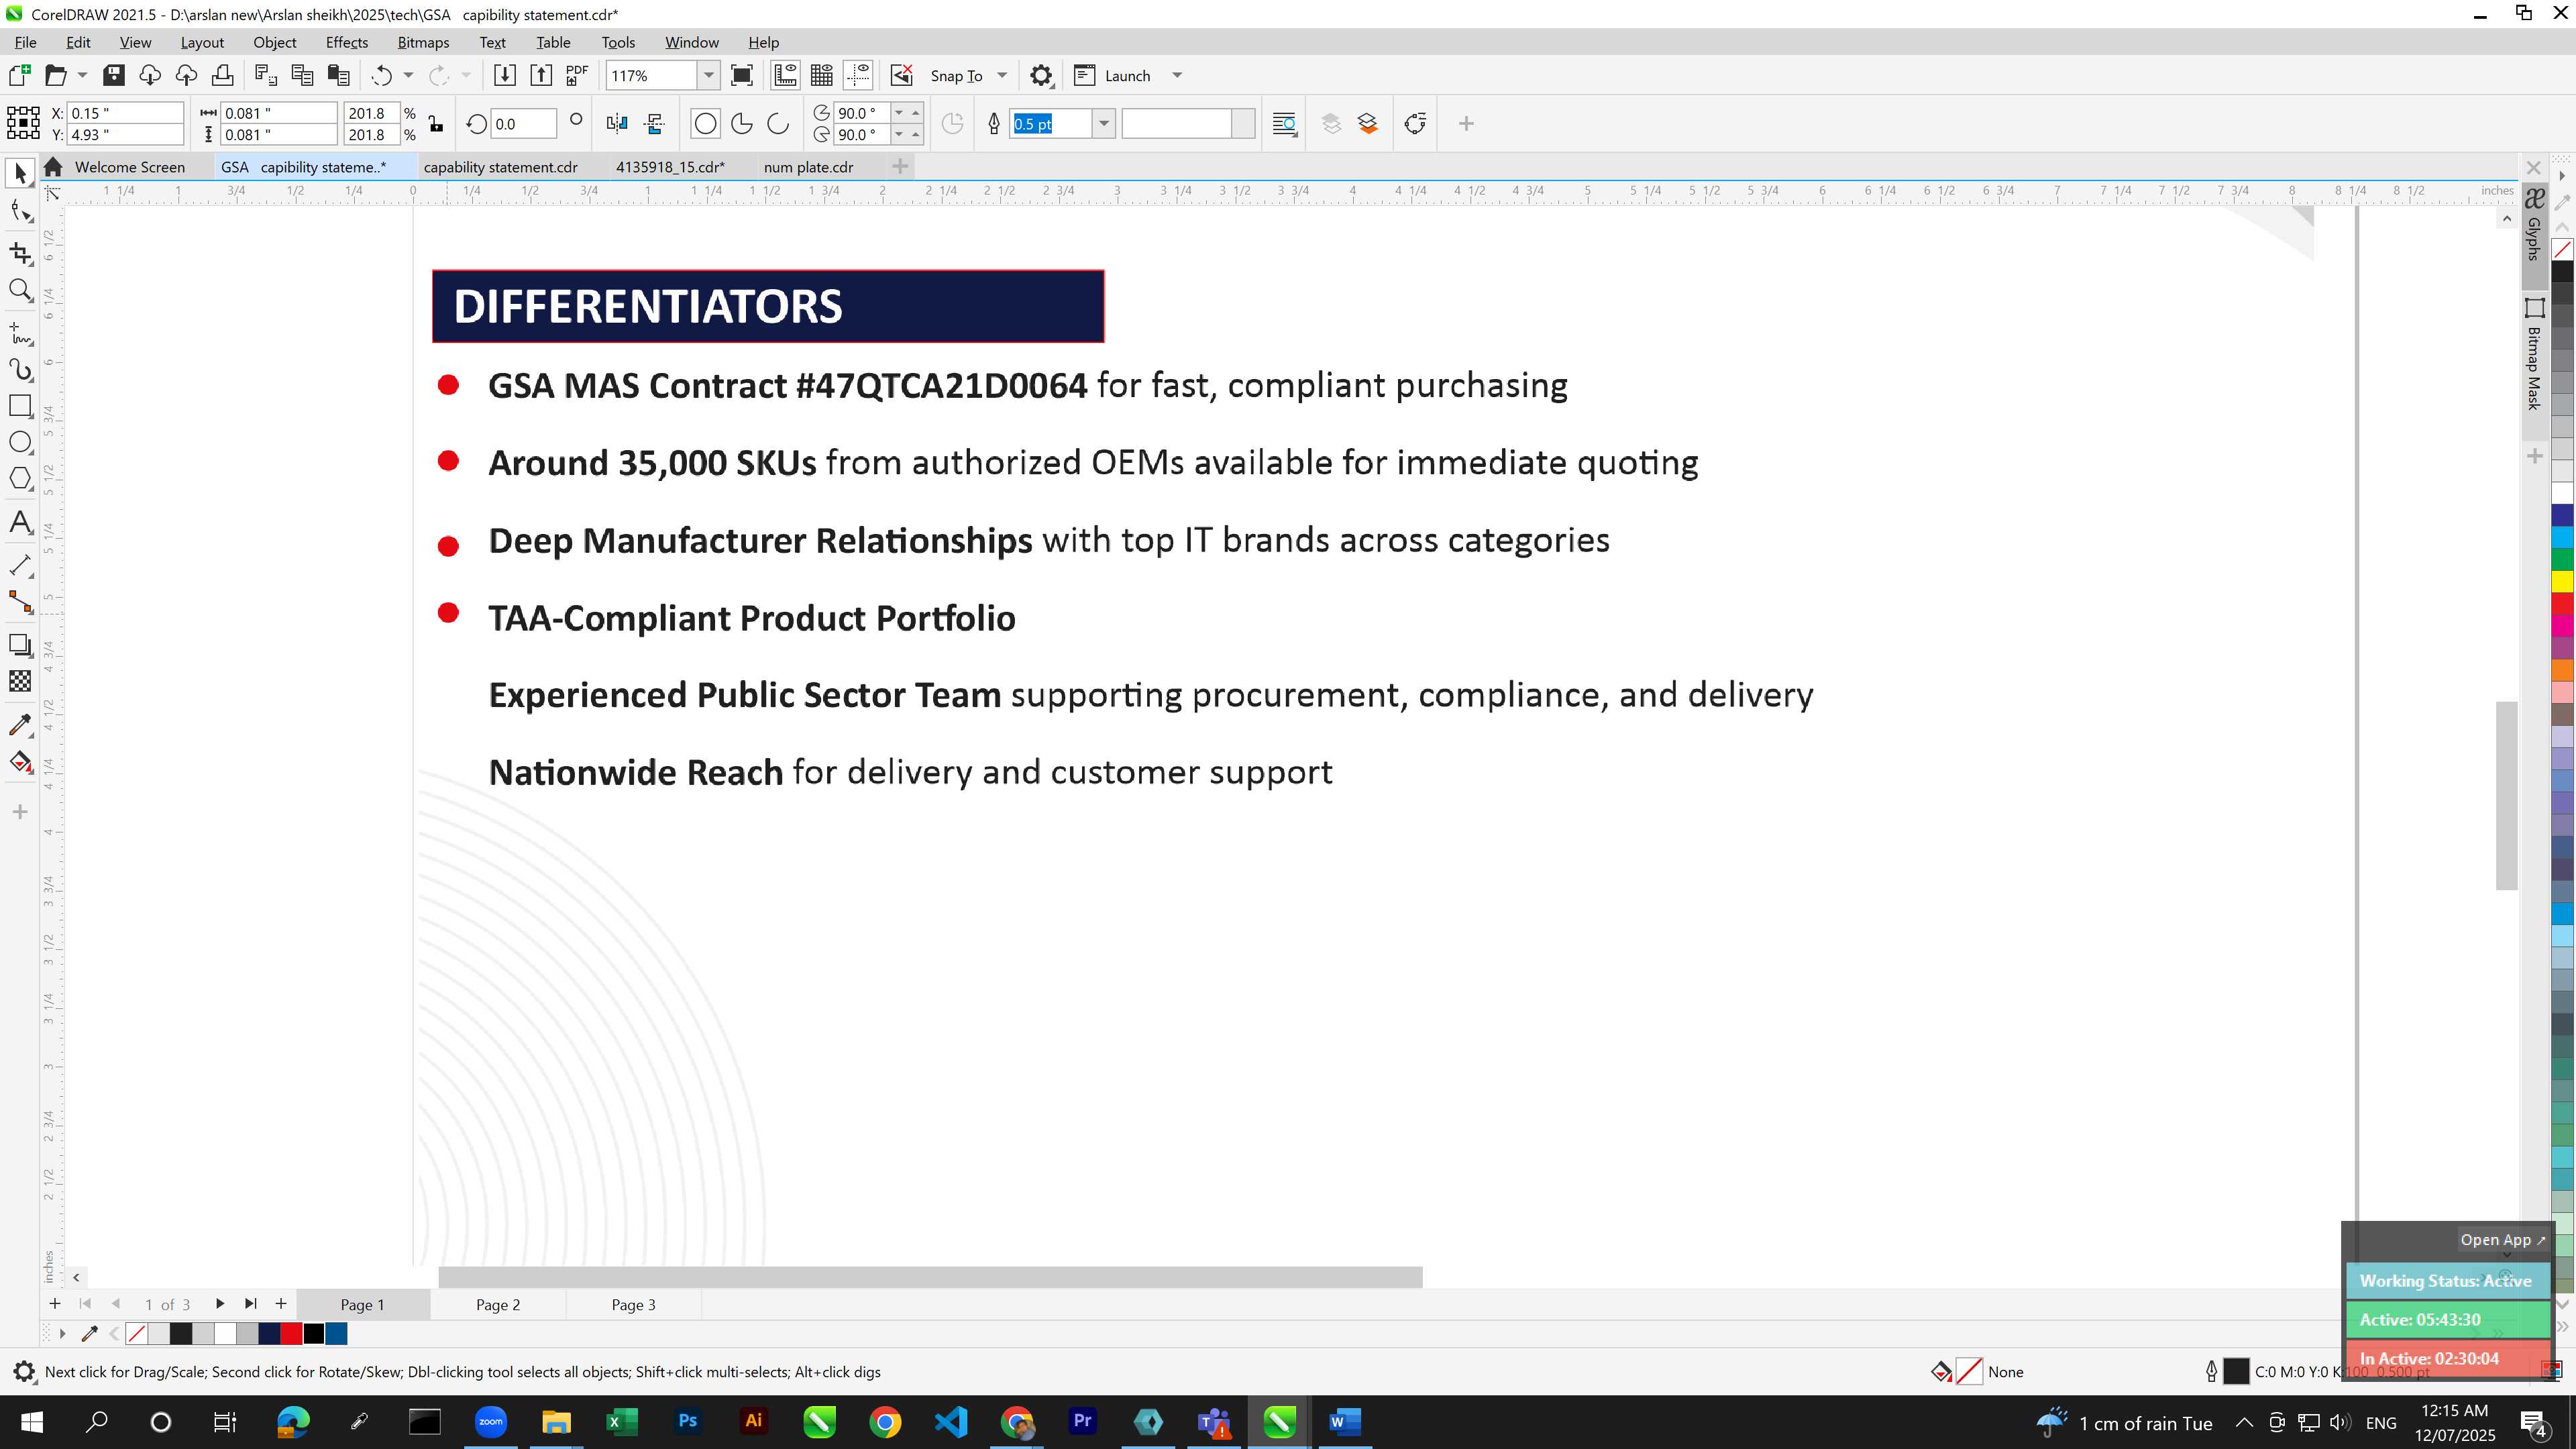This screenshot has width=2576, height=1449.
Task: Choose the Crop tool
Action: click(20, 253)
